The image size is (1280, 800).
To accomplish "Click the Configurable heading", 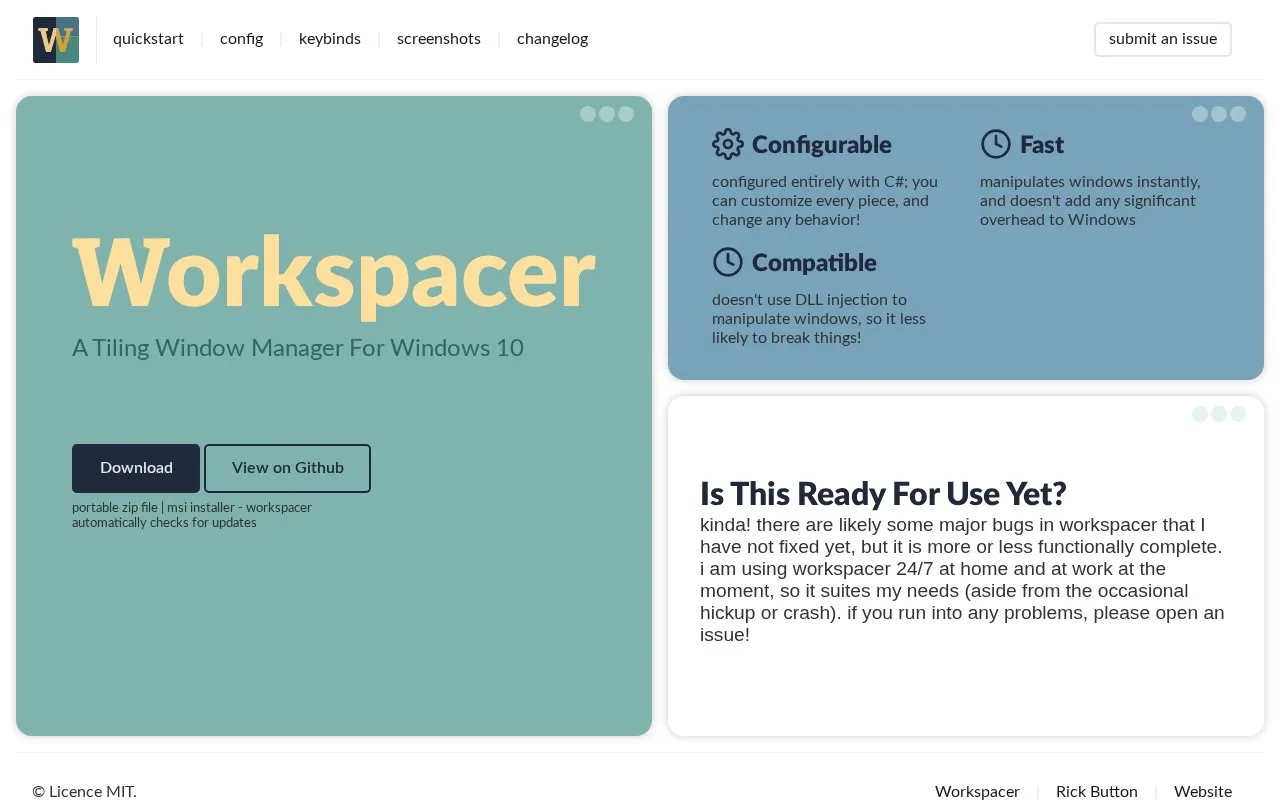I will (x=822, y=144).
